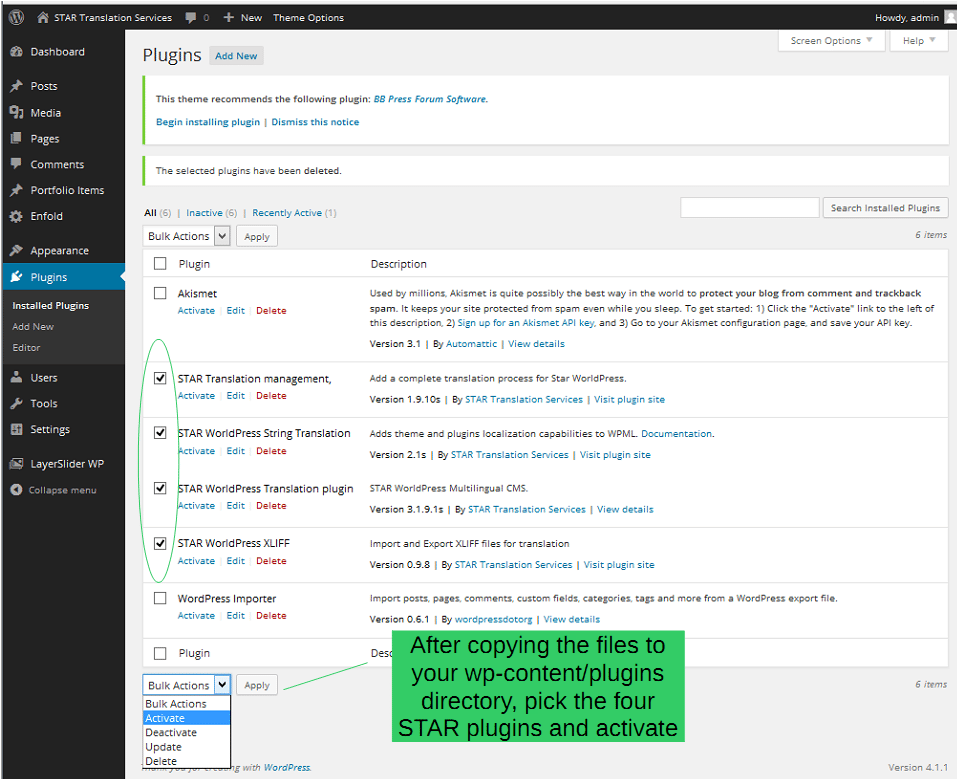Click the Portfolio Items pin icon
This screenshot has height=779, width=957.
pyautogui.click(x=16, y=190)
